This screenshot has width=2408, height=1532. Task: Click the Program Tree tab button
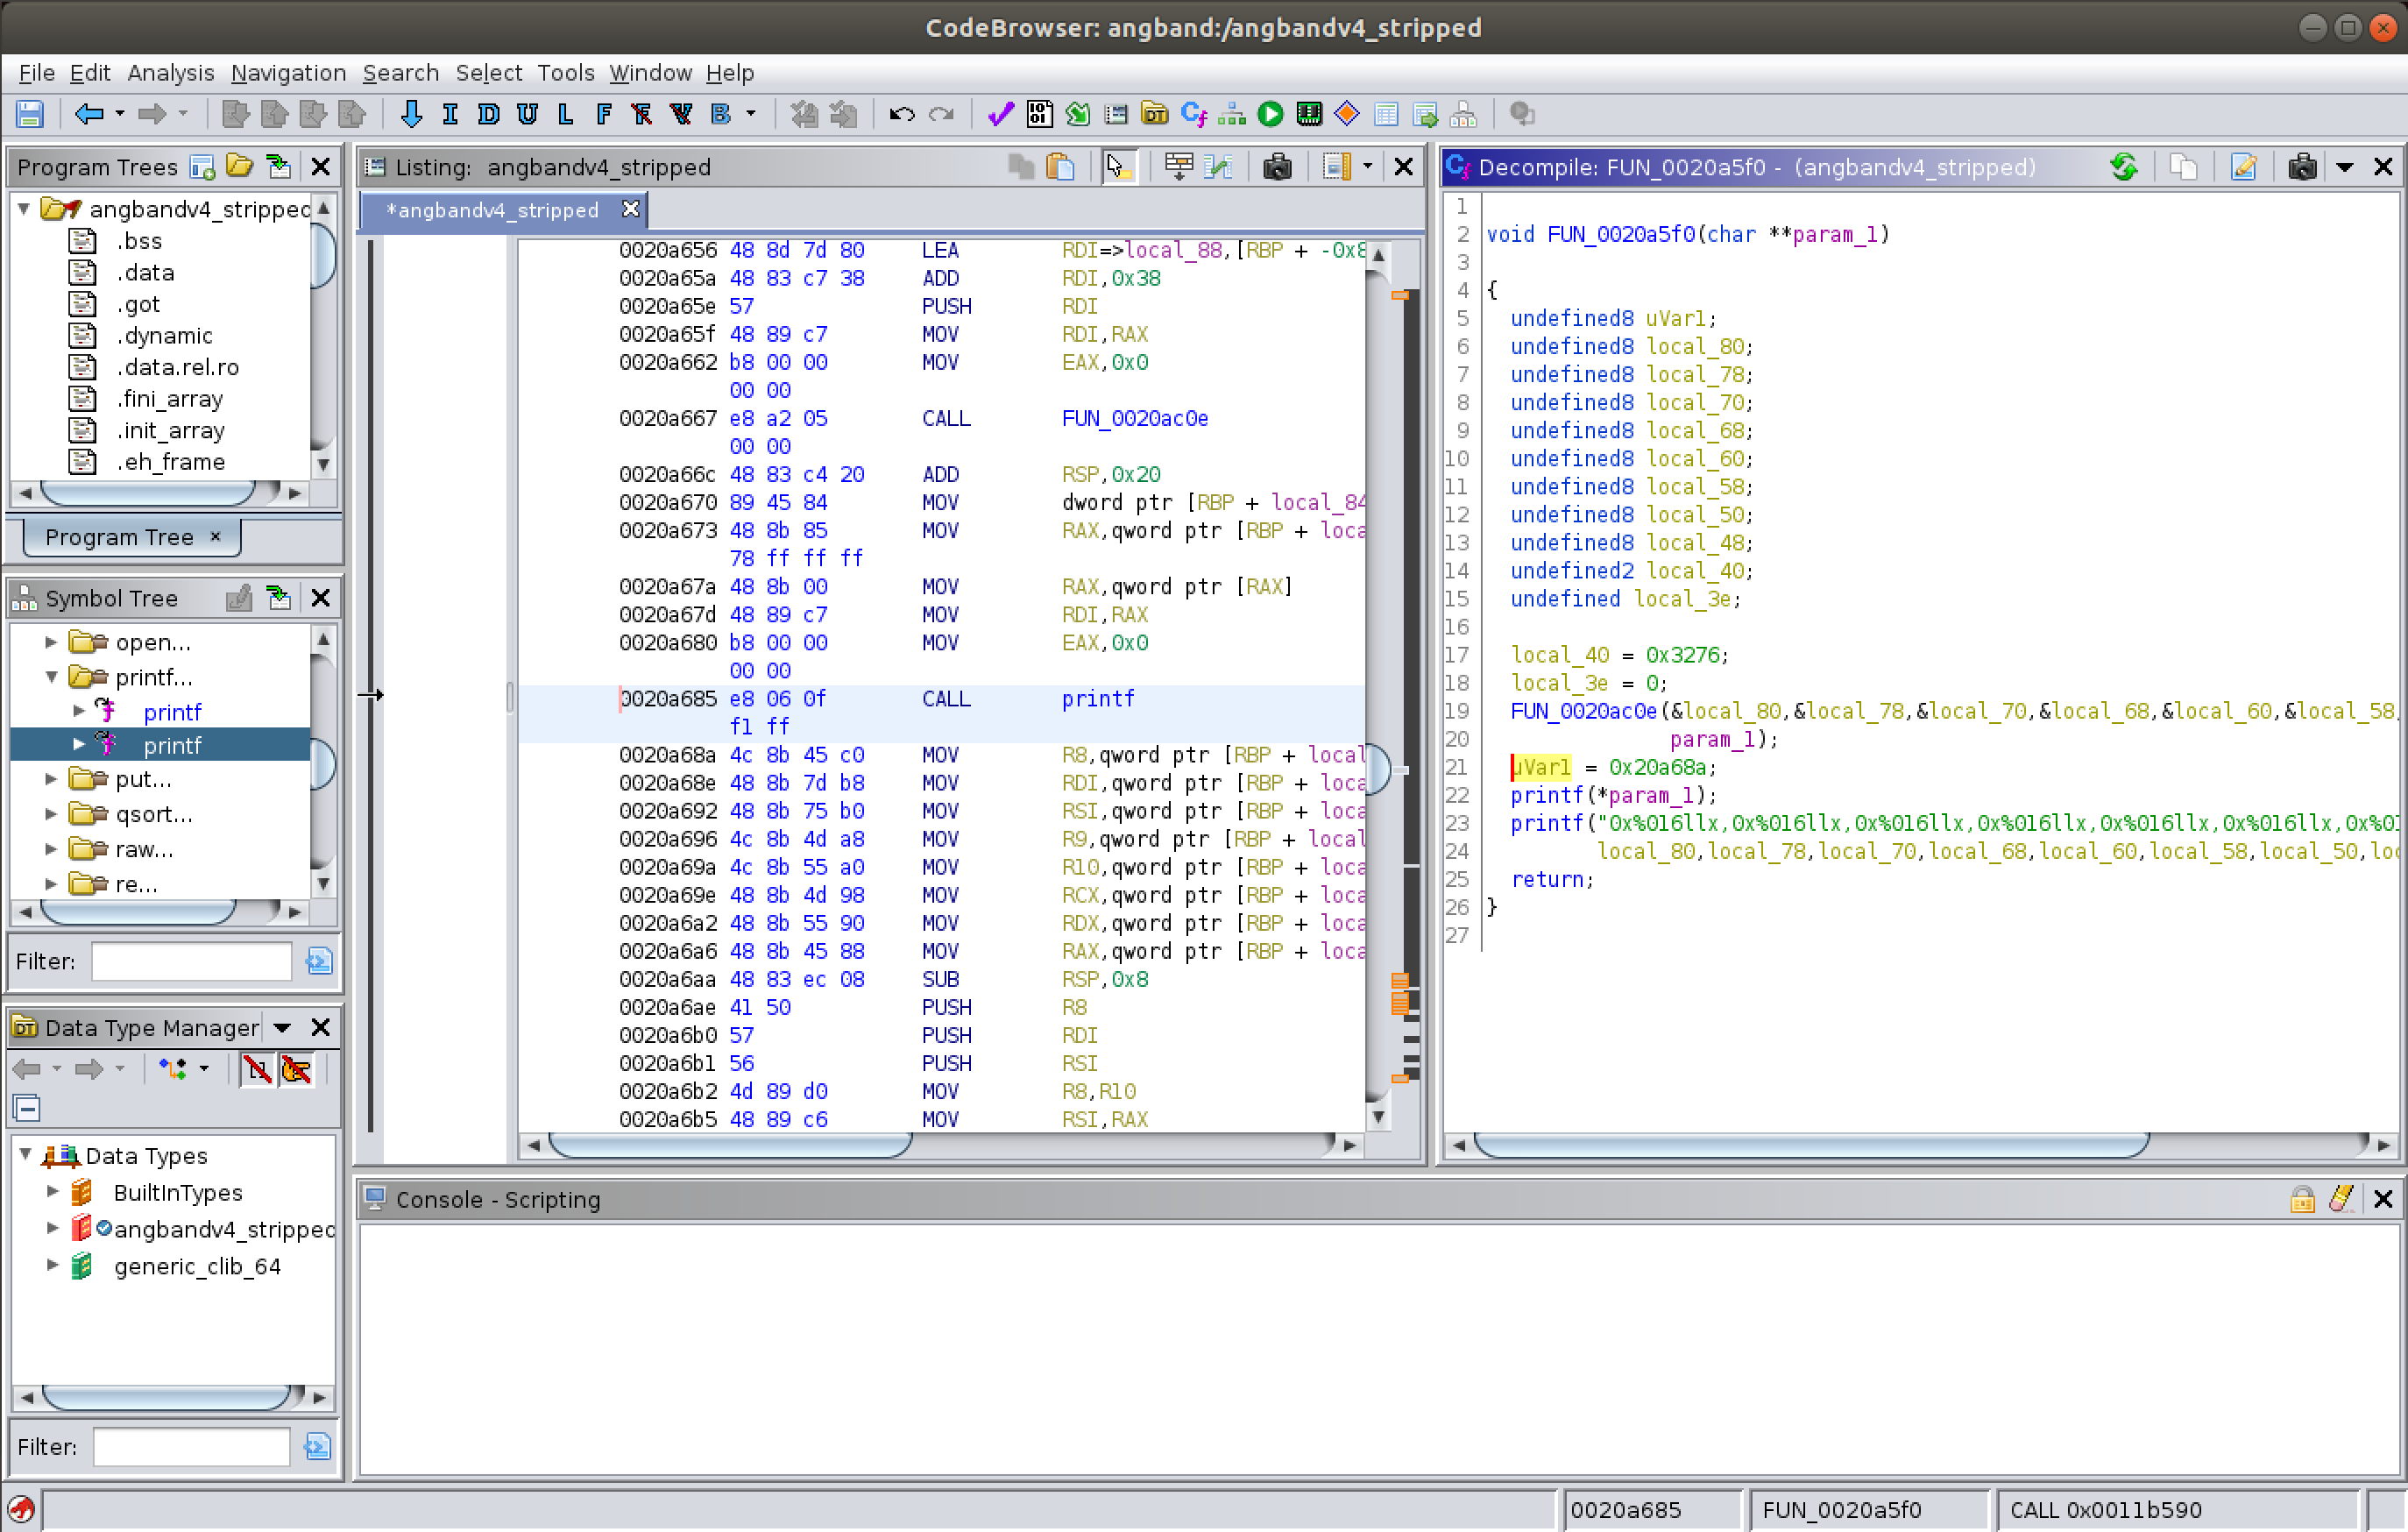[x=119, y=537]
